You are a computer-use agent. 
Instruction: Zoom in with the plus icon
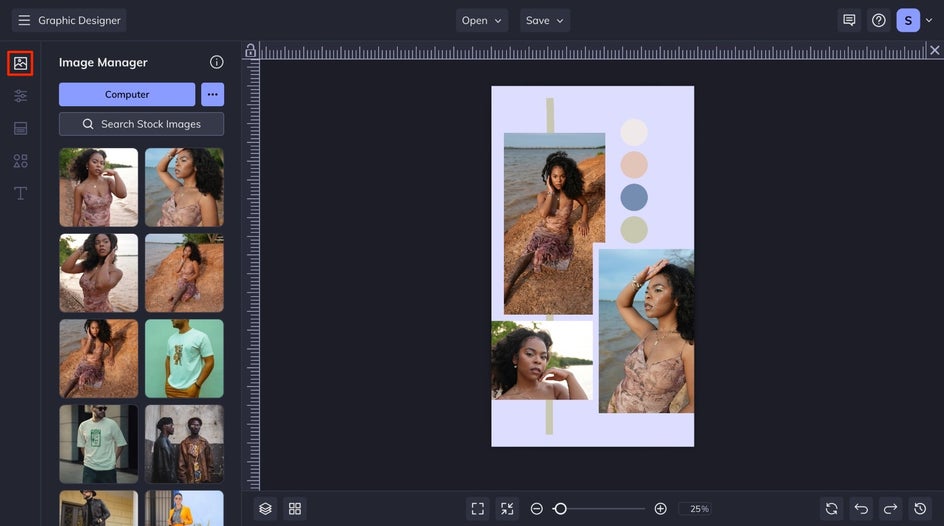[660, 509]
